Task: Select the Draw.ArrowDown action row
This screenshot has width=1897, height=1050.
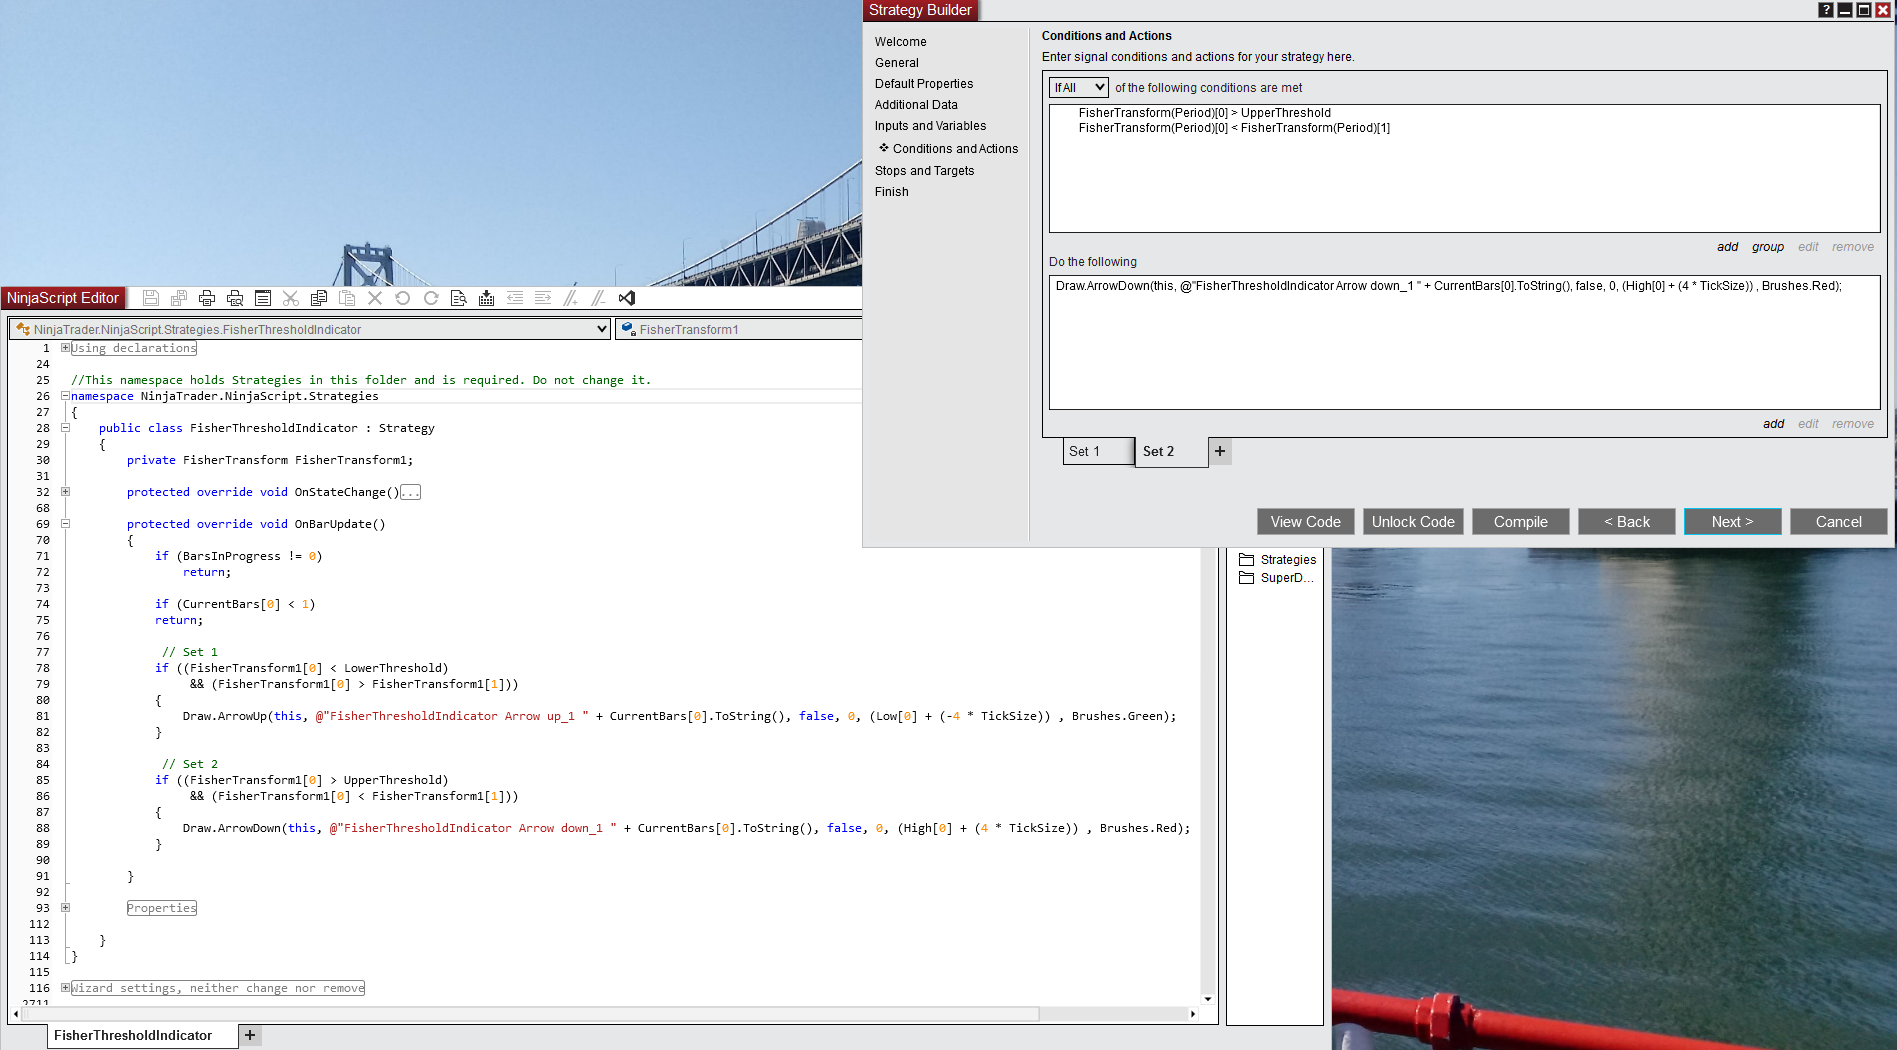Action: click(x=1448, y=286)
